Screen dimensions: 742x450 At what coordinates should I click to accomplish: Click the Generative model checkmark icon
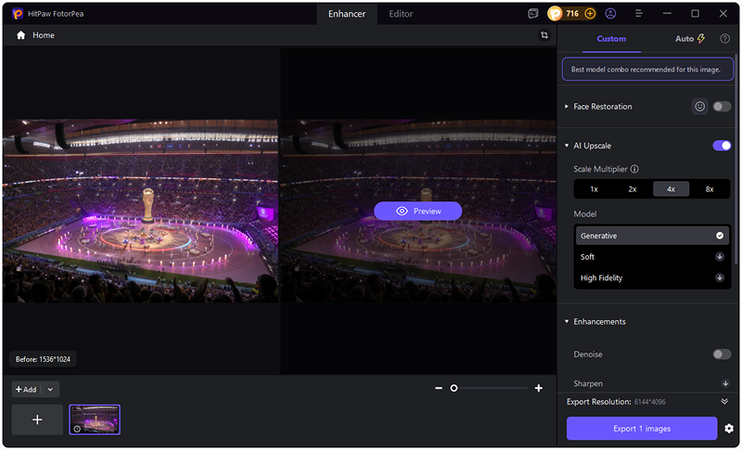[x=719, y=236]
